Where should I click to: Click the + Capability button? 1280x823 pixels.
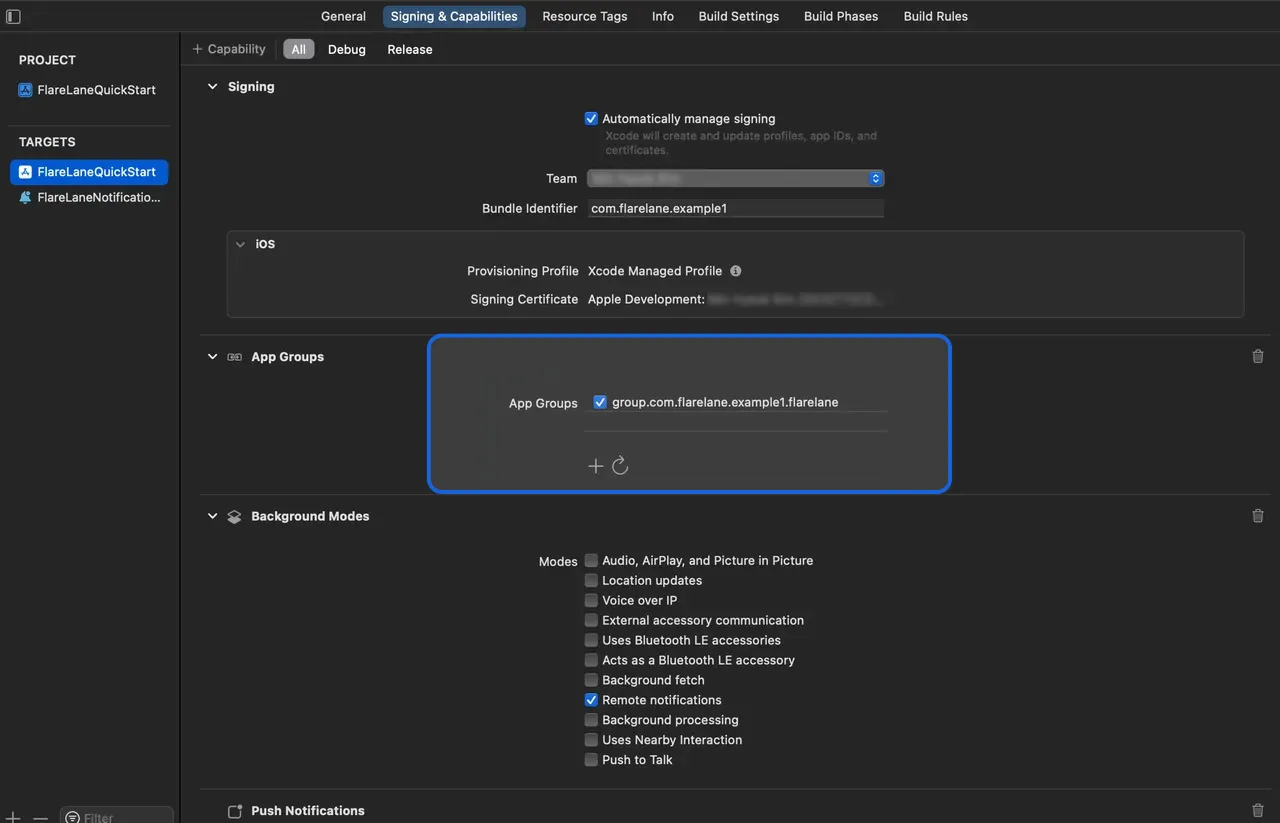[x=229, y=49]
